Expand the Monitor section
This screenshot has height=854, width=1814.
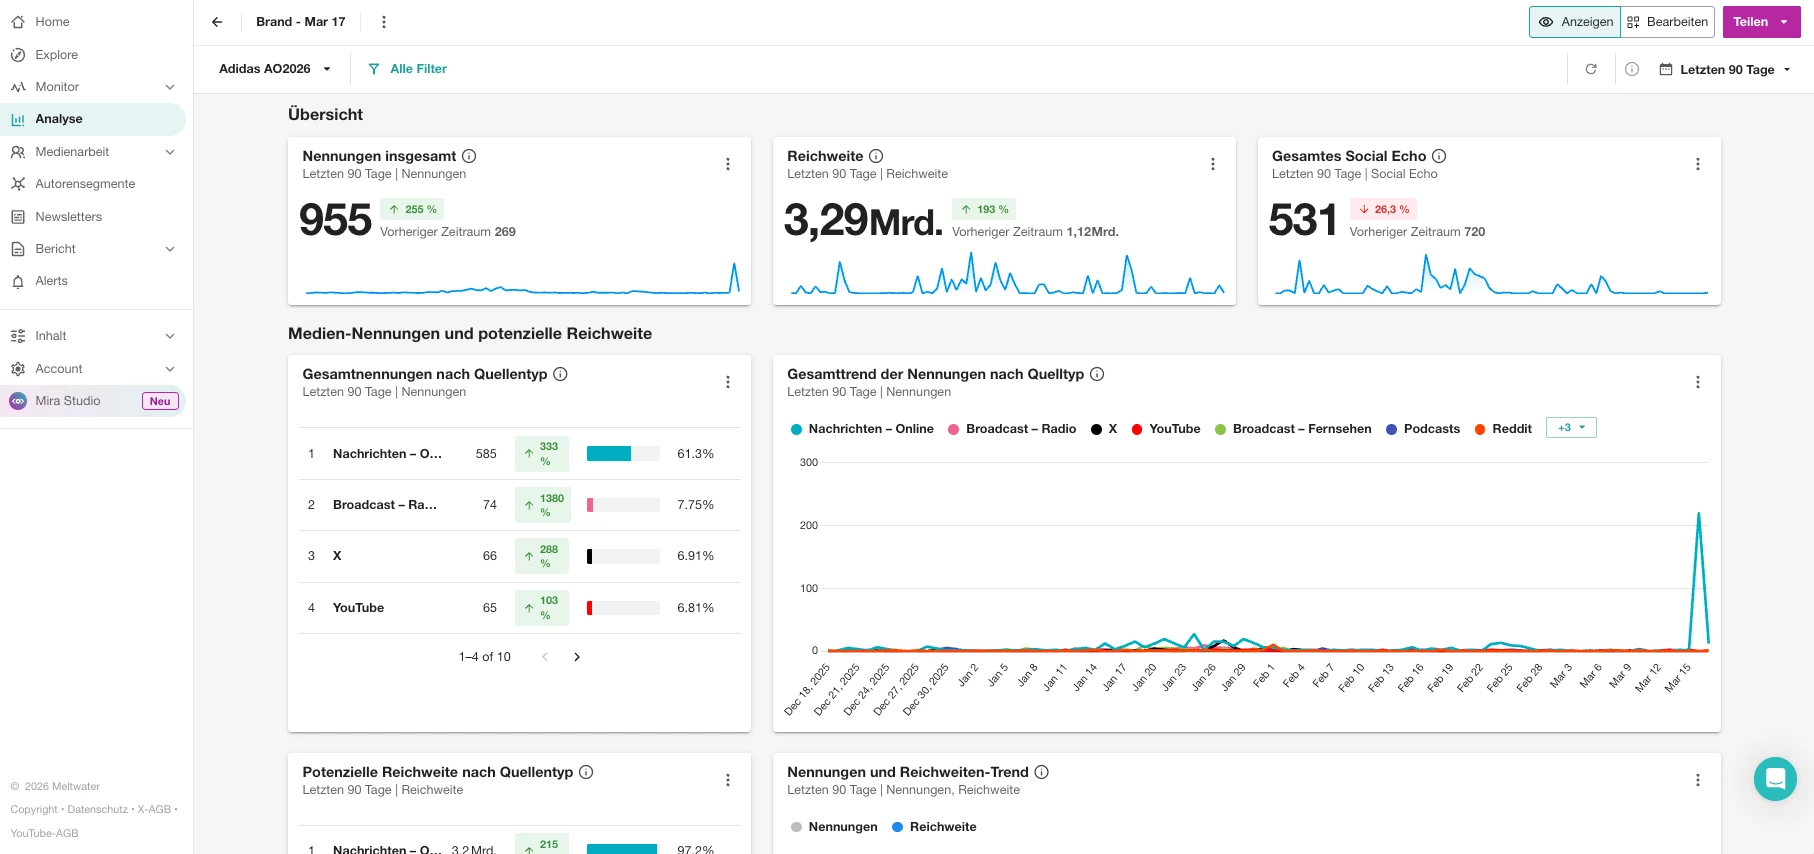pyautogui.click(x=170, y=87)
